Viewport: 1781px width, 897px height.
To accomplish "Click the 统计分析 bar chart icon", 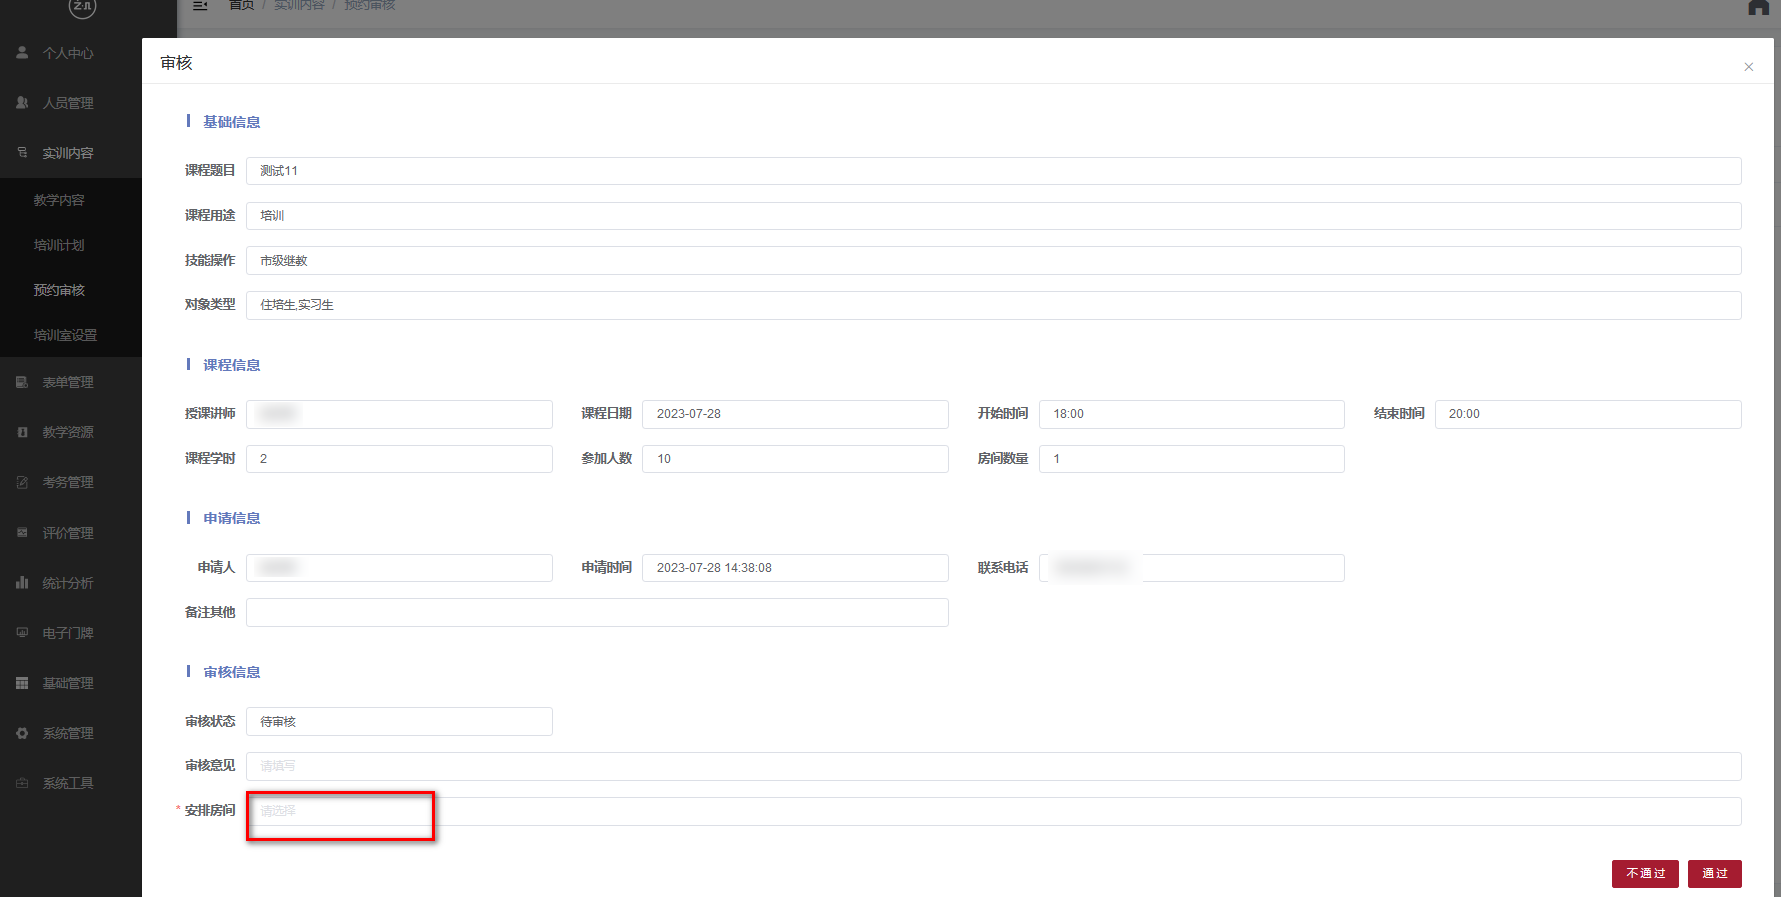I will 22,583.
